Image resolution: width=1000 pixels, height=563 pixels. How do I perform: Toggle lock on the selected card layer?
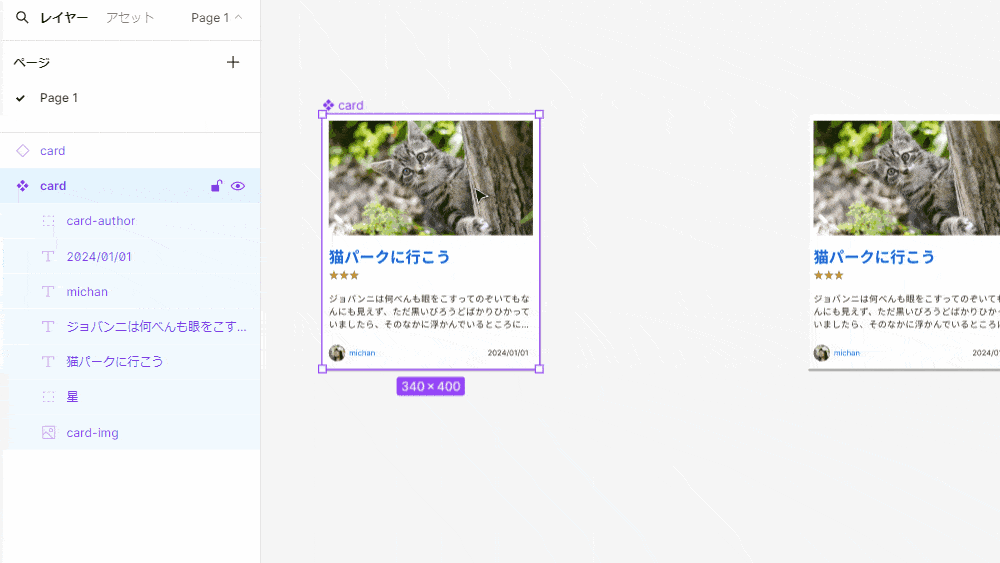coord(217,186)
